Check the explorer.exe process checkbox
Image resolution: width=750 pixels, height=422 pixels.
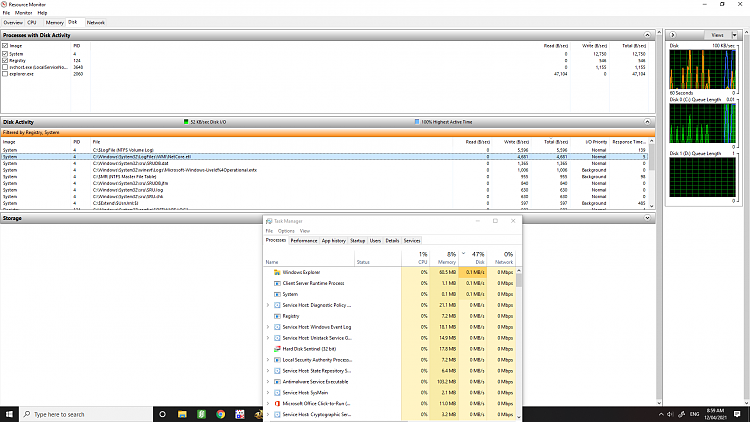(5, 74)
